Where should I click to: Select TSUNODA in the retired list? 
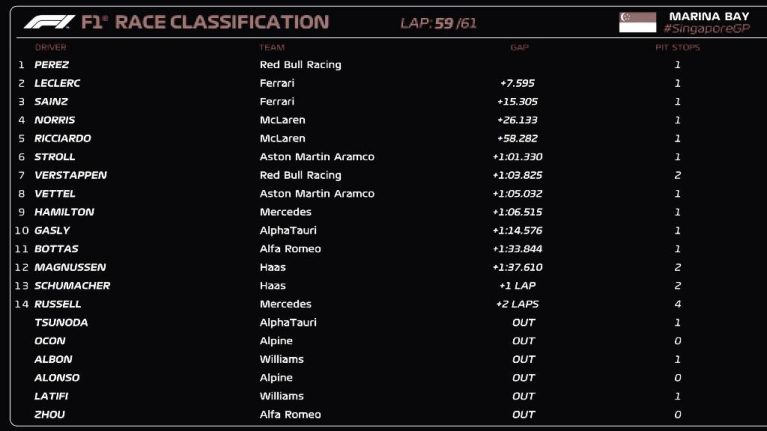[61, 322]
